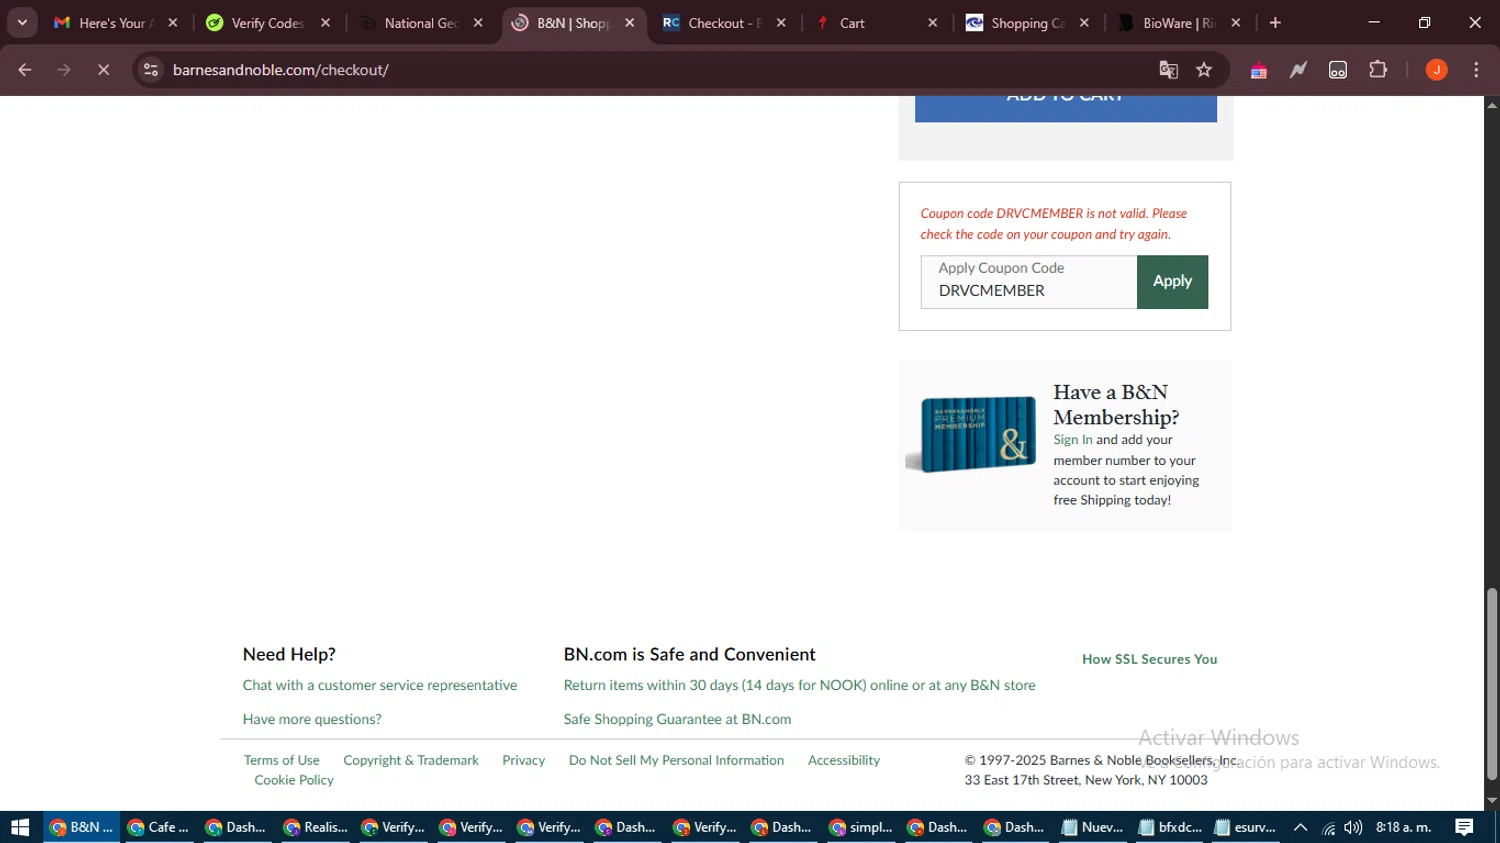Viewport: 1500px width, 843px height.
Task: Open the Extensions puzzle menu
Action: click(1378, 70)
